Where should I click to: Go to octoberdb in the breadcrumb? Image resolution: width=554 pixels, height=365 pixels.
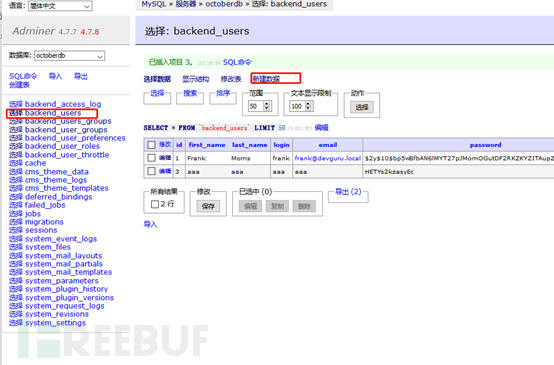[224, 4]
